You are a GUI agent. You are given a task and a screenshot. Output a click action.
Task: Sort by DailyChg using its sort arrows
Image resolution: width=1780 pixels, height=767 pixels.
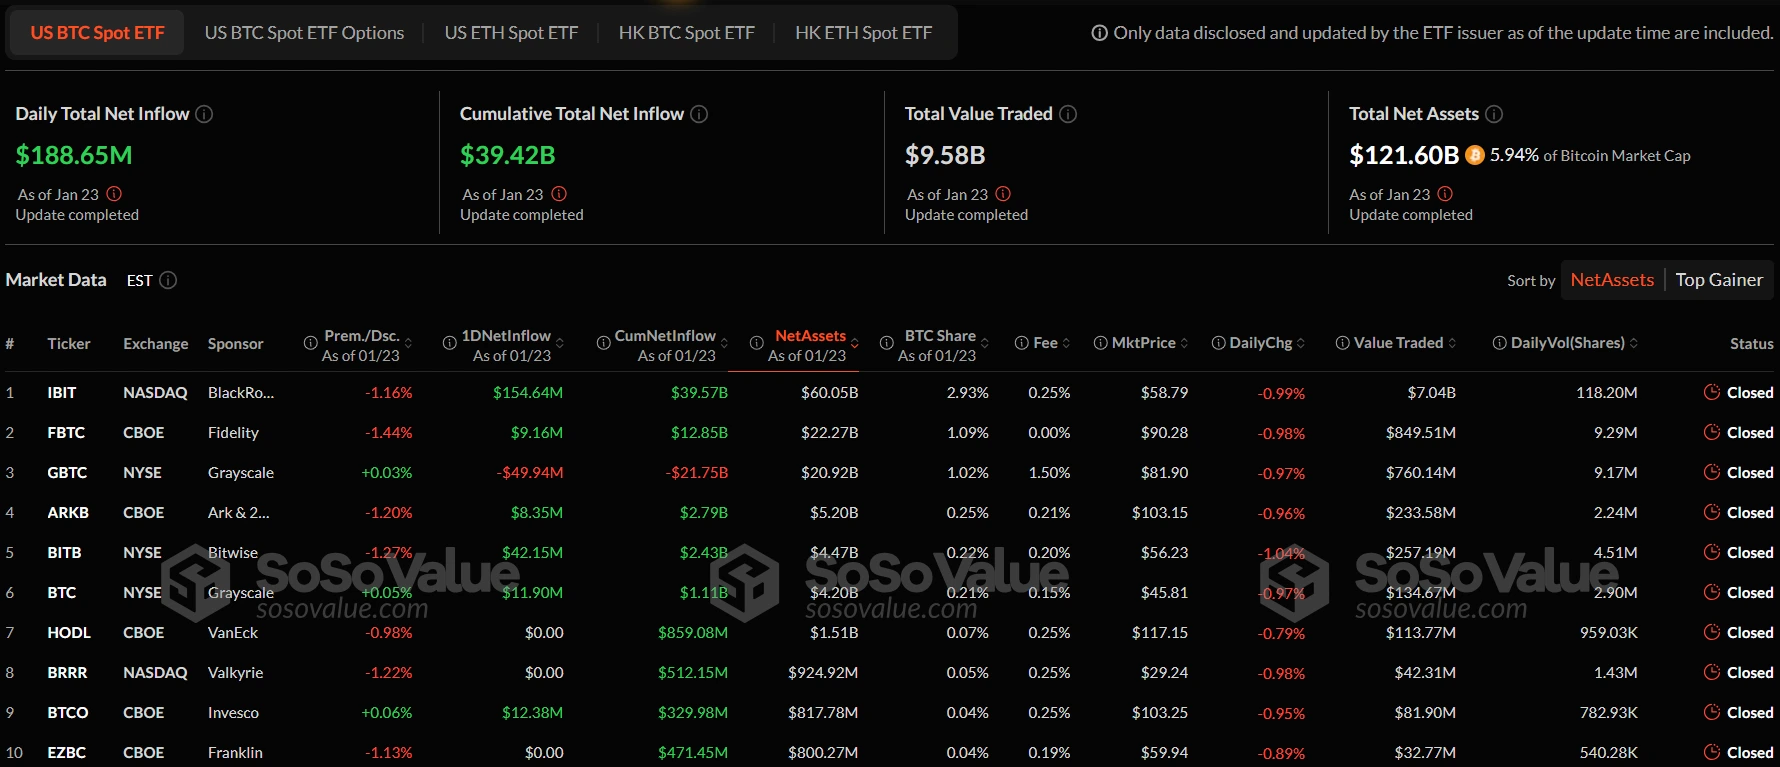coord(1301,343)
